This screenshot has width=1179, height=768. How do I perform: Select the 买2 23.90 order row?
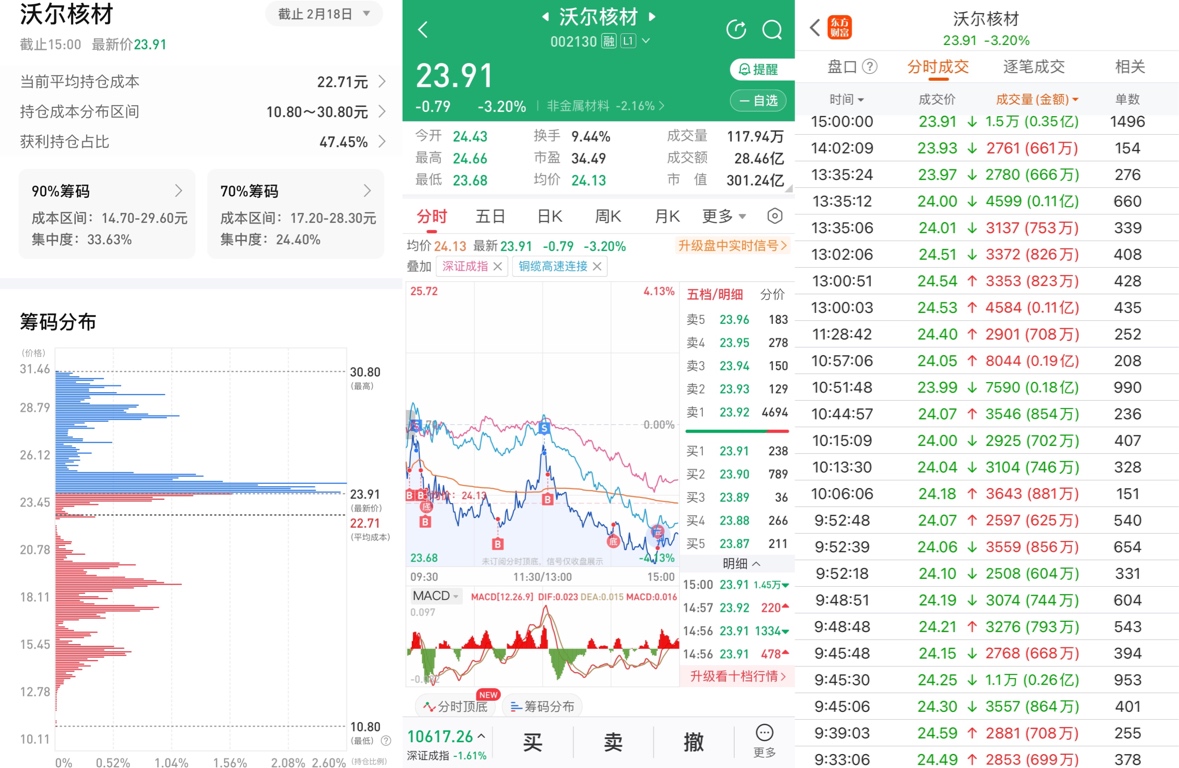pos(737,474)
